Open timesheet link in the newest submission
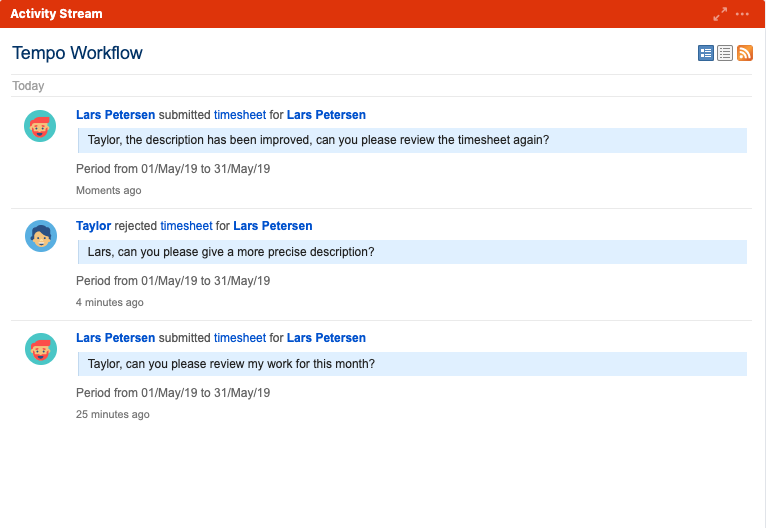This screenshot has width=766, height=528. pos(240,115)
